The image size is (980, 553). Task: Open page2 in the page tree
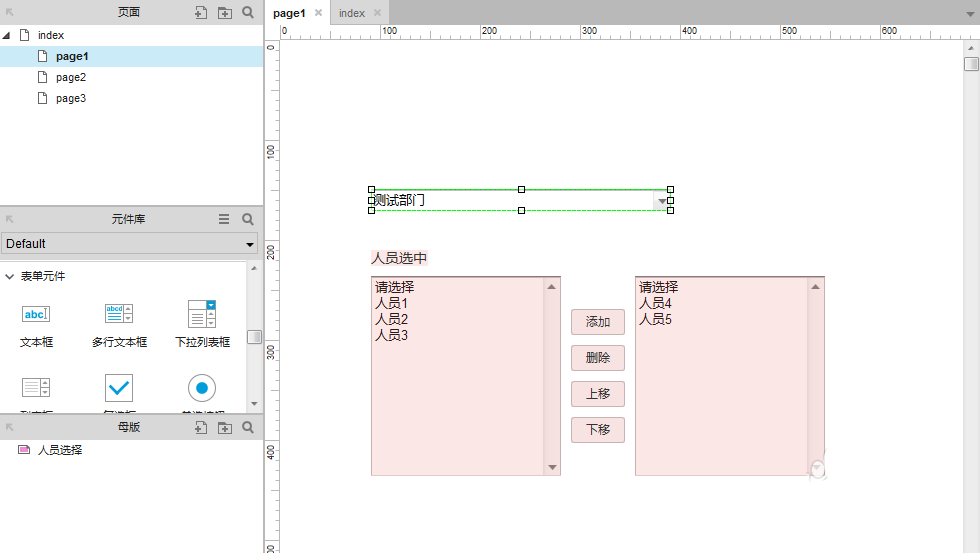point(70,78)
